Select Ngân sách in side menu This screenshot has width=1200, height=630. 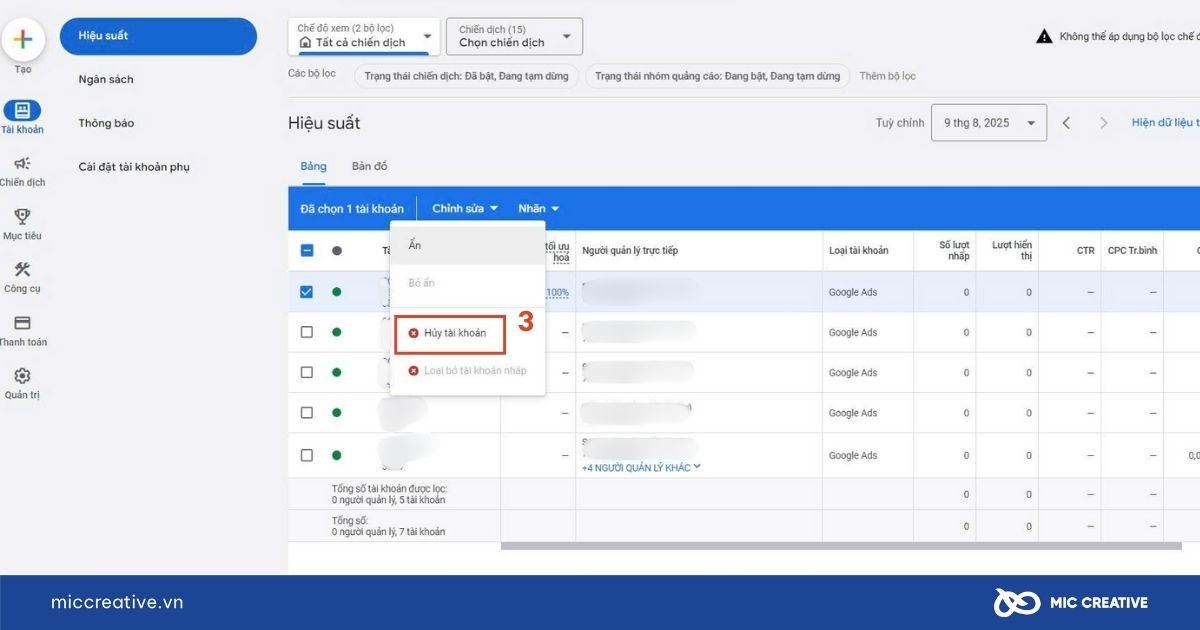click(x=106, y=79)
